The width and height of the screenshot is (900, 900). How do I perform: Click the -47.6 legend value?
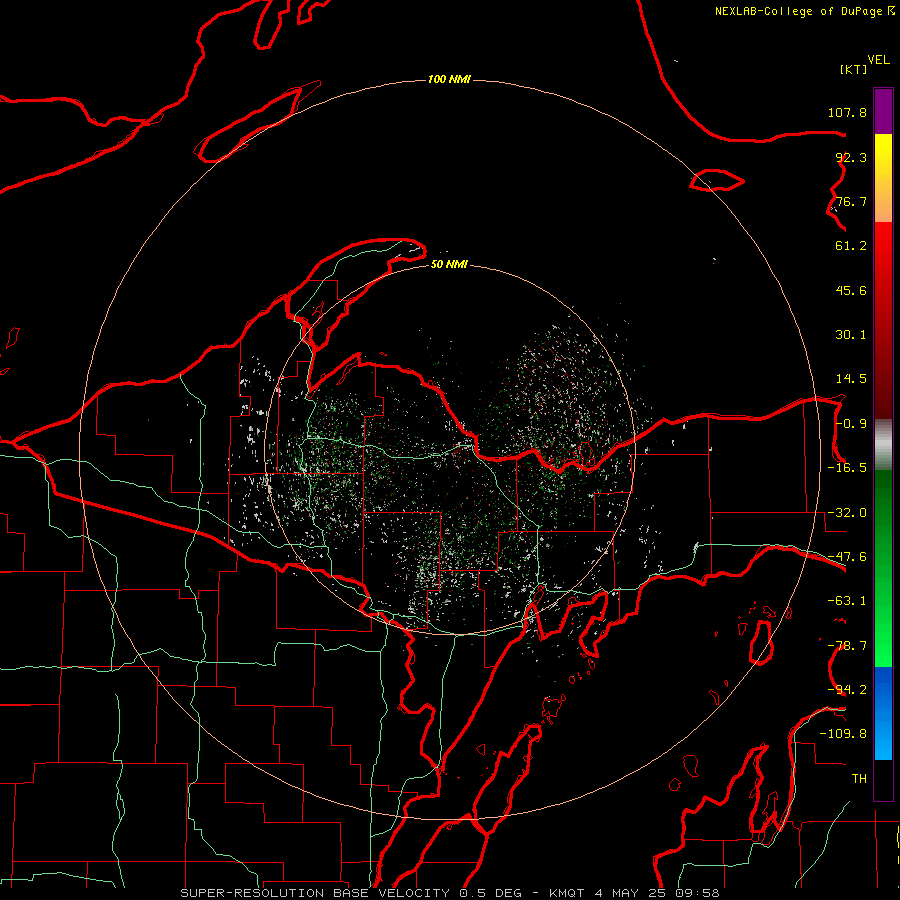coord(847,557)
